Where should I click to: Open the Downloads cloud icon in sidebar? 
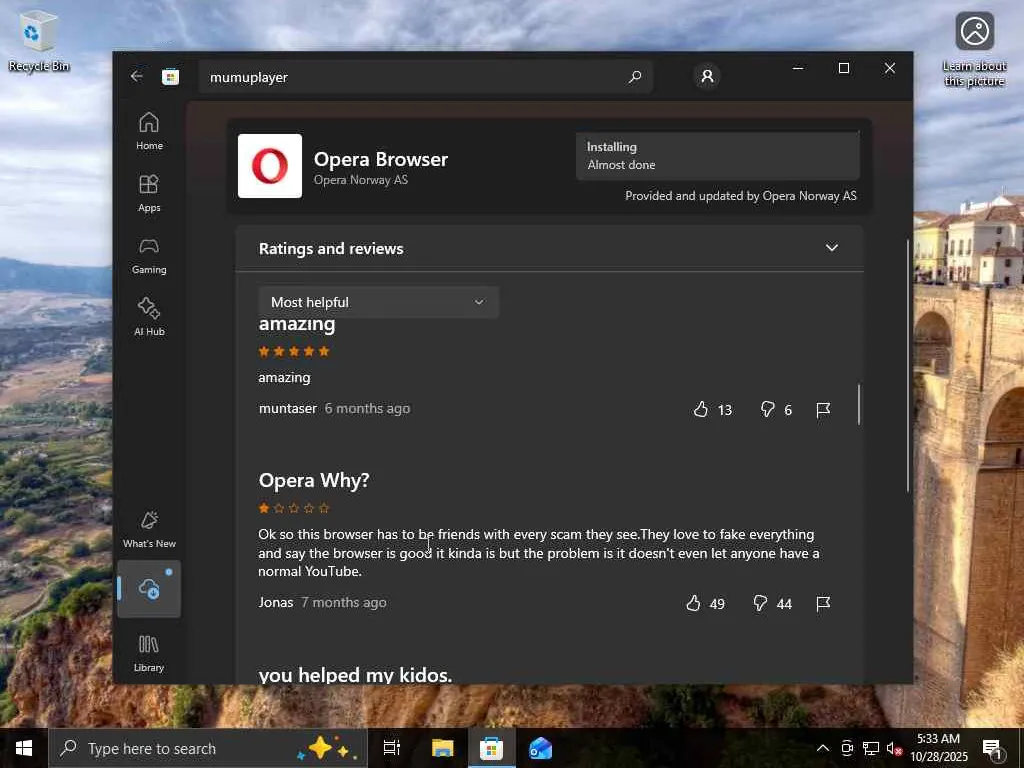coord(149,588)
